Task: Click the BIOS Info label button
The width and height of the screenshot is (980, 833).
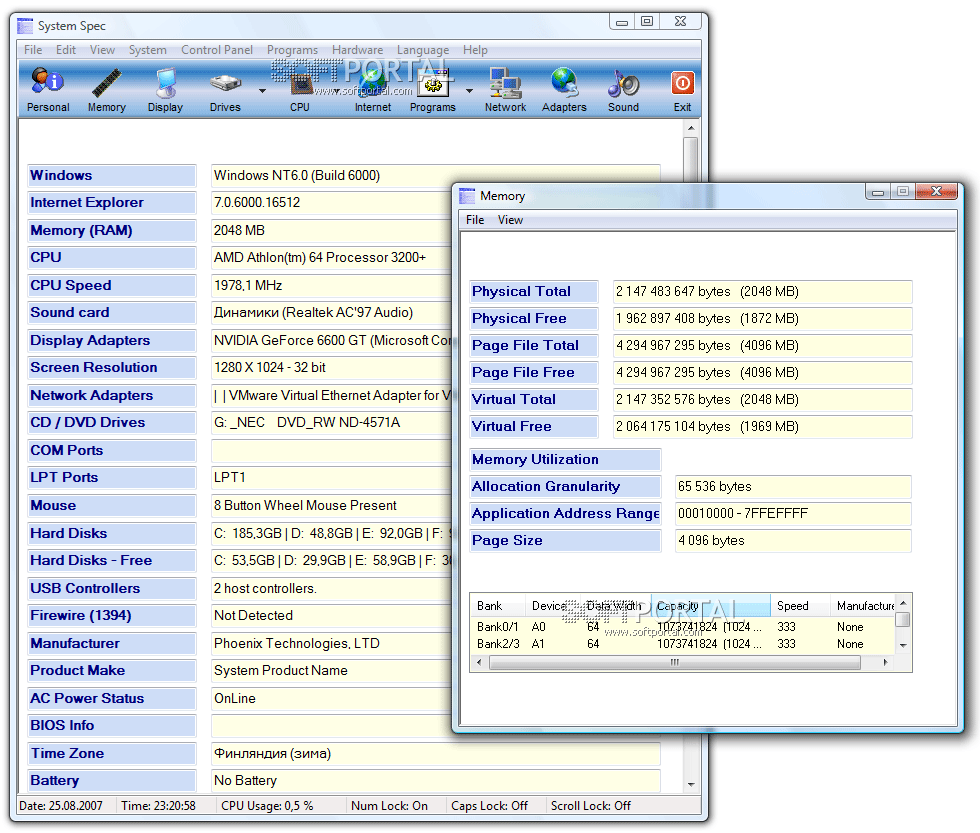Action: coord(112,726)
